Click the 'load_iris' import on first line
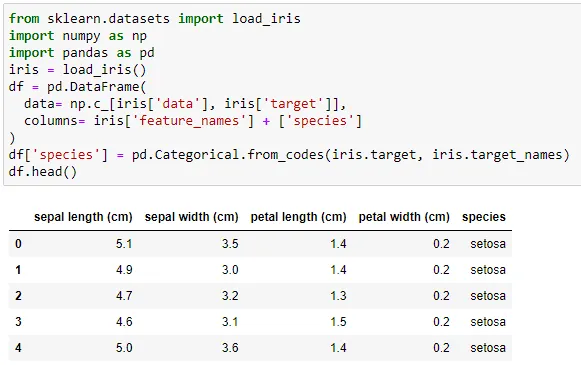The width and height of the screenshot is (581, 365). coord(266,19)
